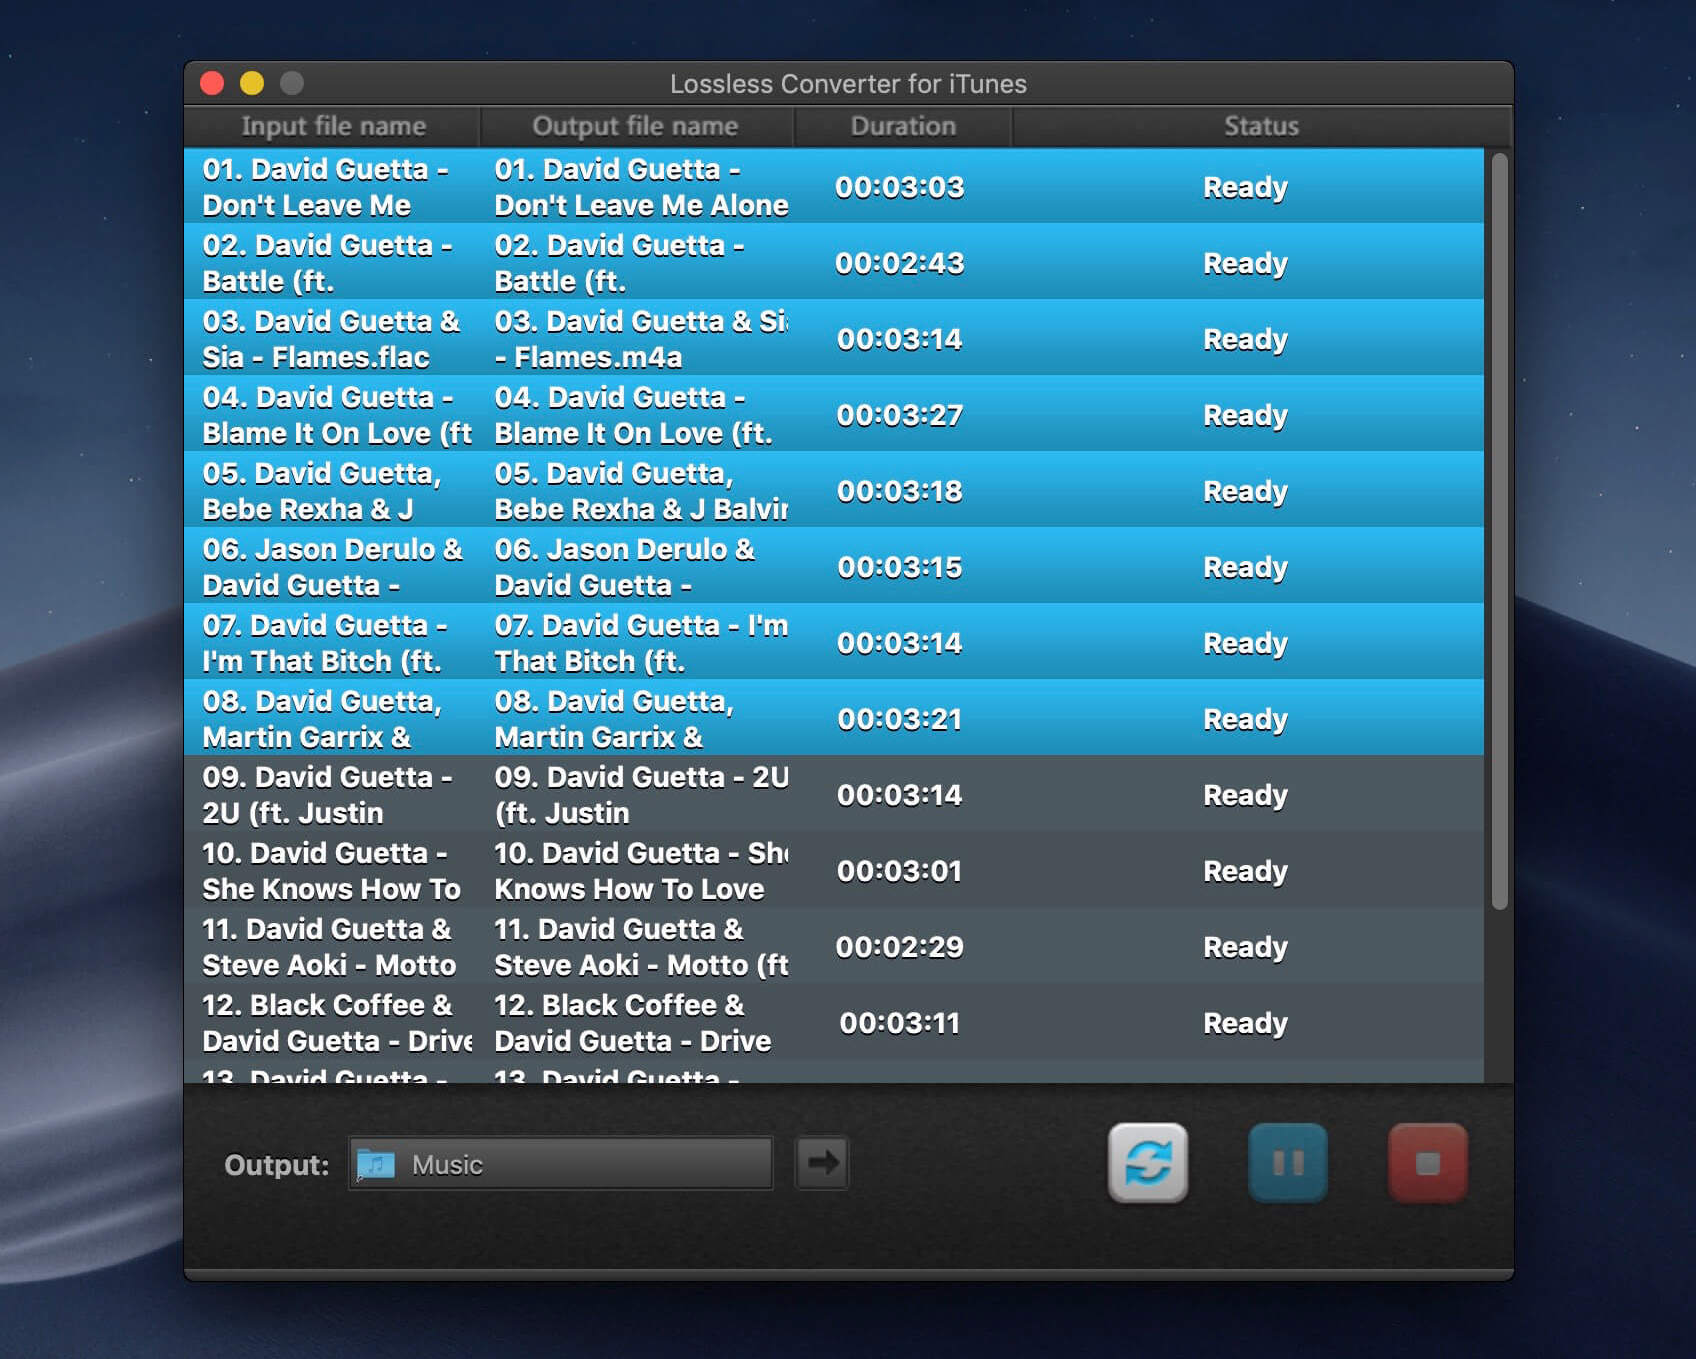
Task: Click duration 00:02:43 of track 02
Action: click(900, 263)
